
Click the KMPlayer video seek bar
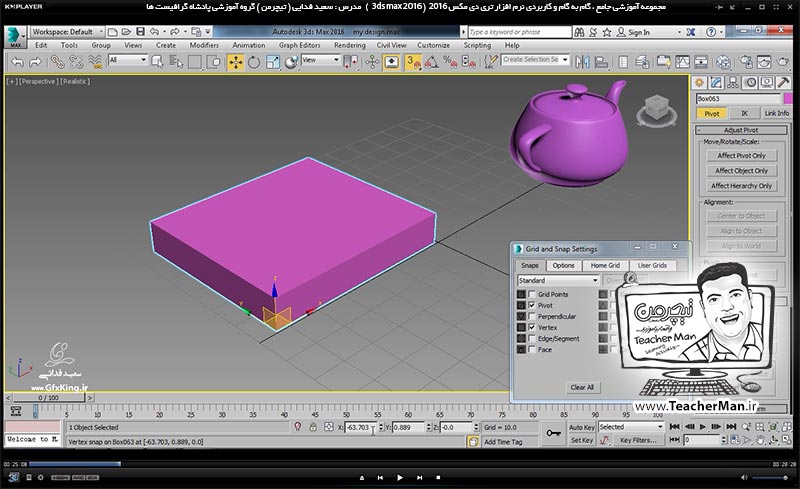tap(399, 464)
